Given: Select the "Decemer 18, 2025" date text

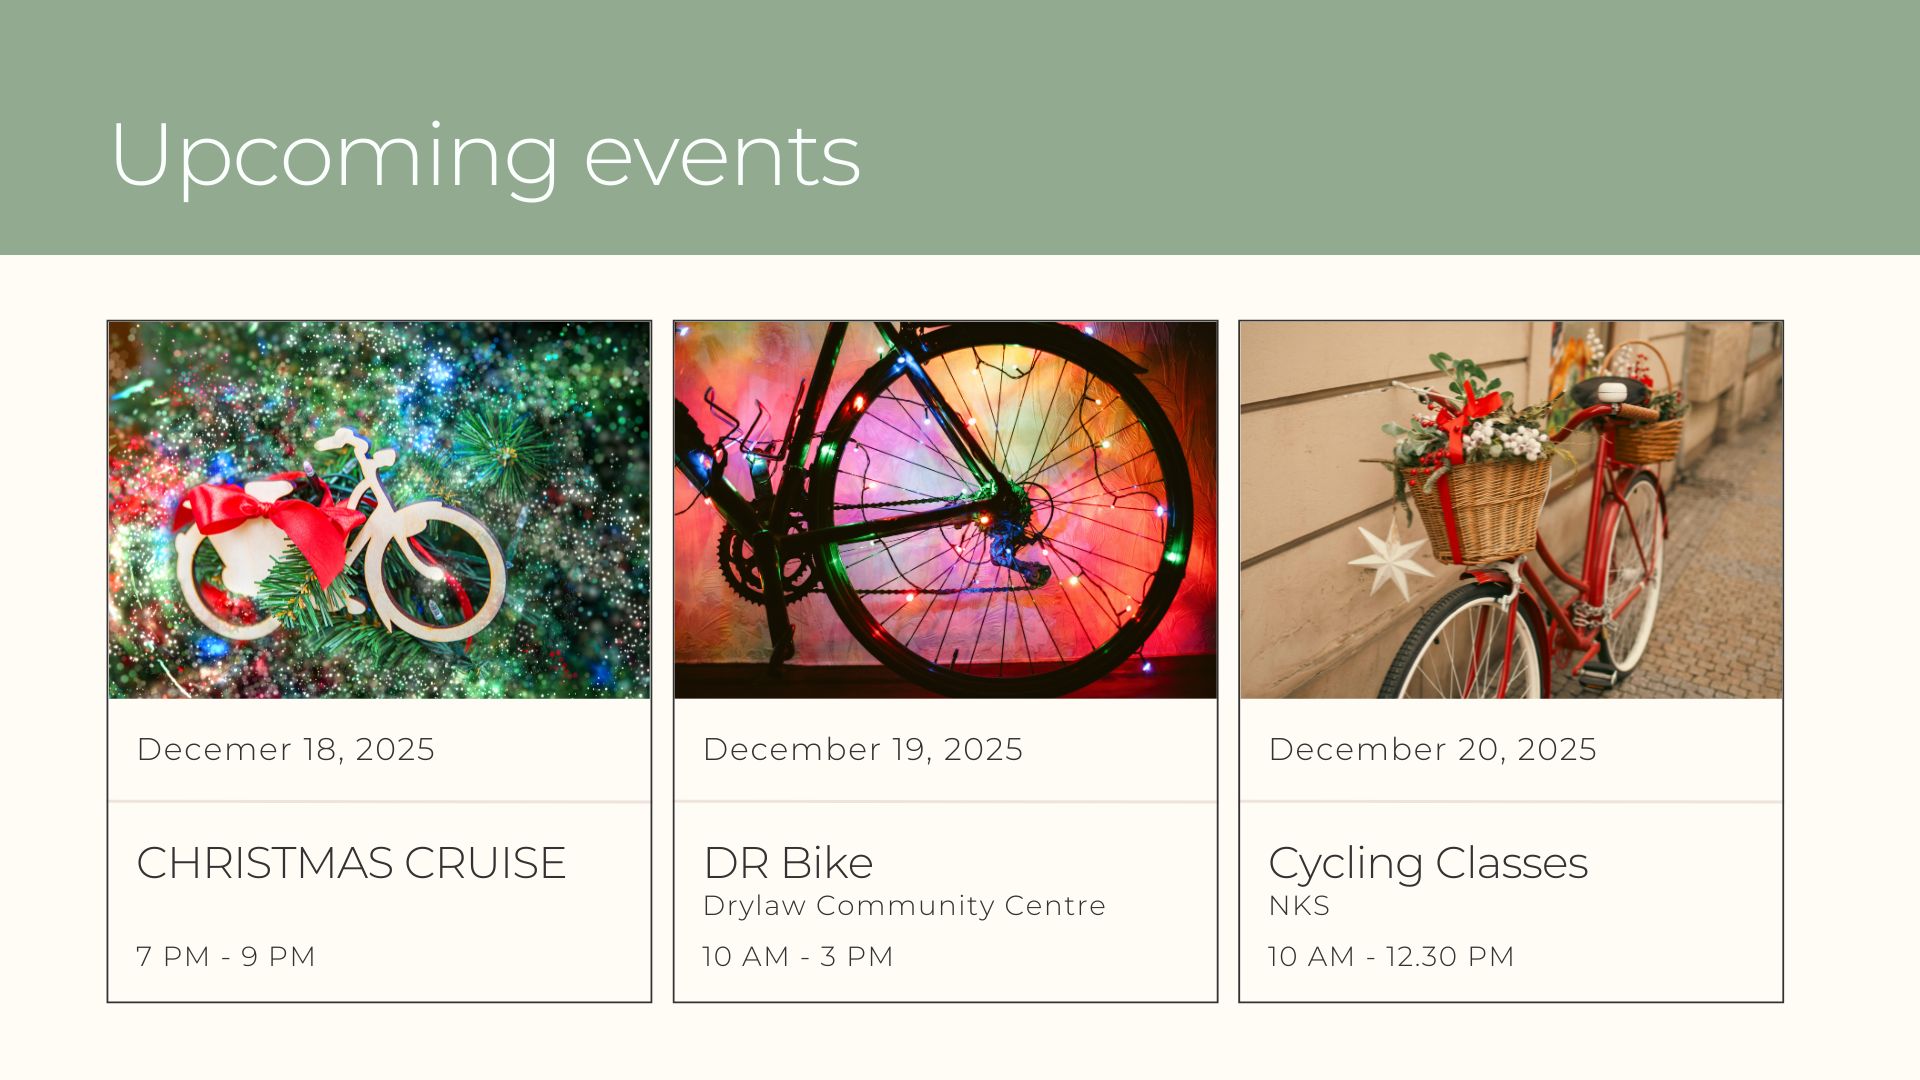Looking at the screenshot, I should pyautogui.click(x=286, y=749).
